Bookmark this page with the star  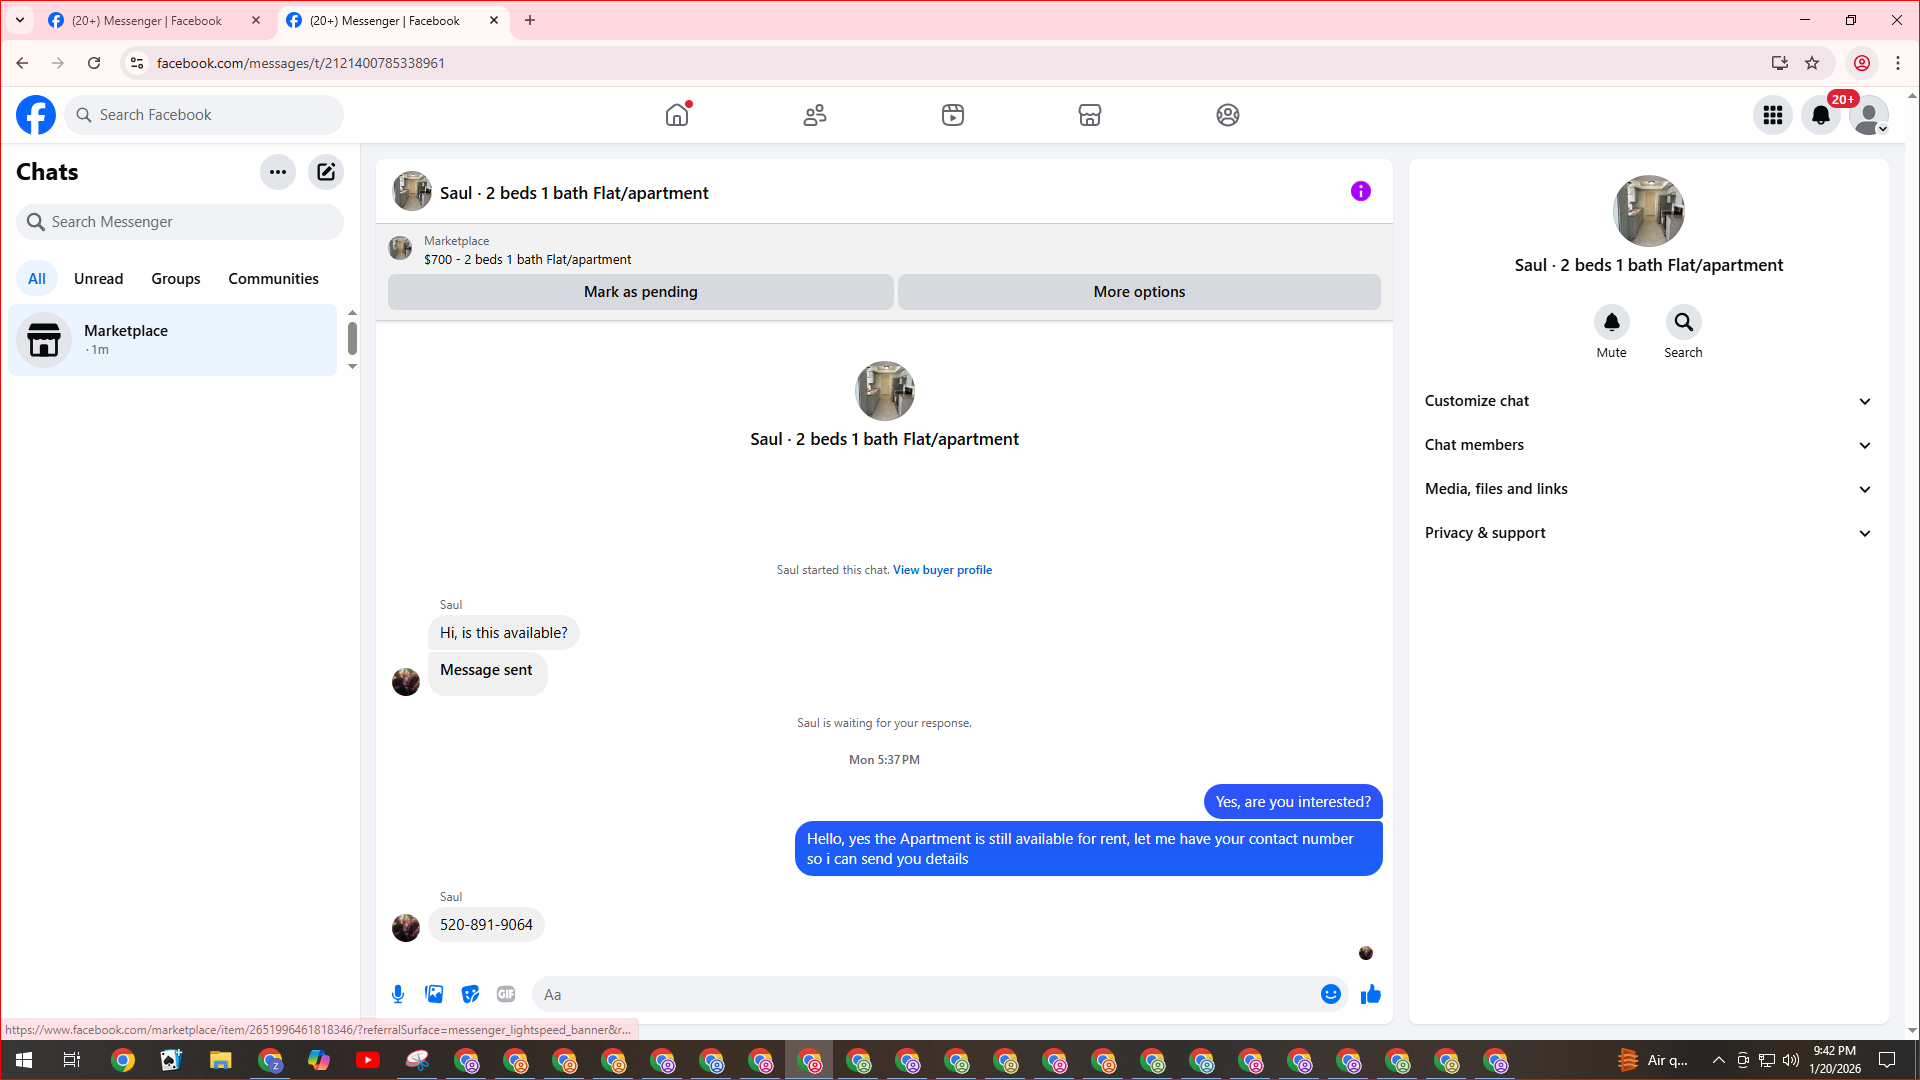click(1812, 63)
